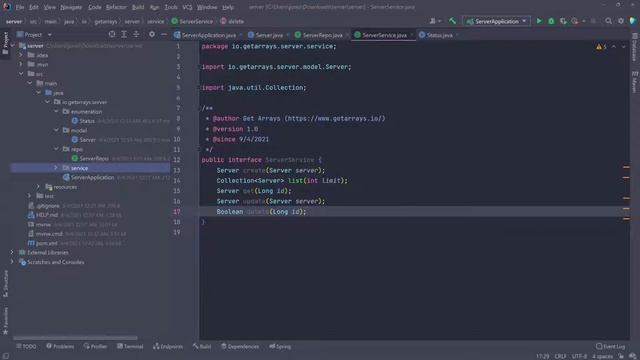Collapse the server root project node

pos(13,46)
